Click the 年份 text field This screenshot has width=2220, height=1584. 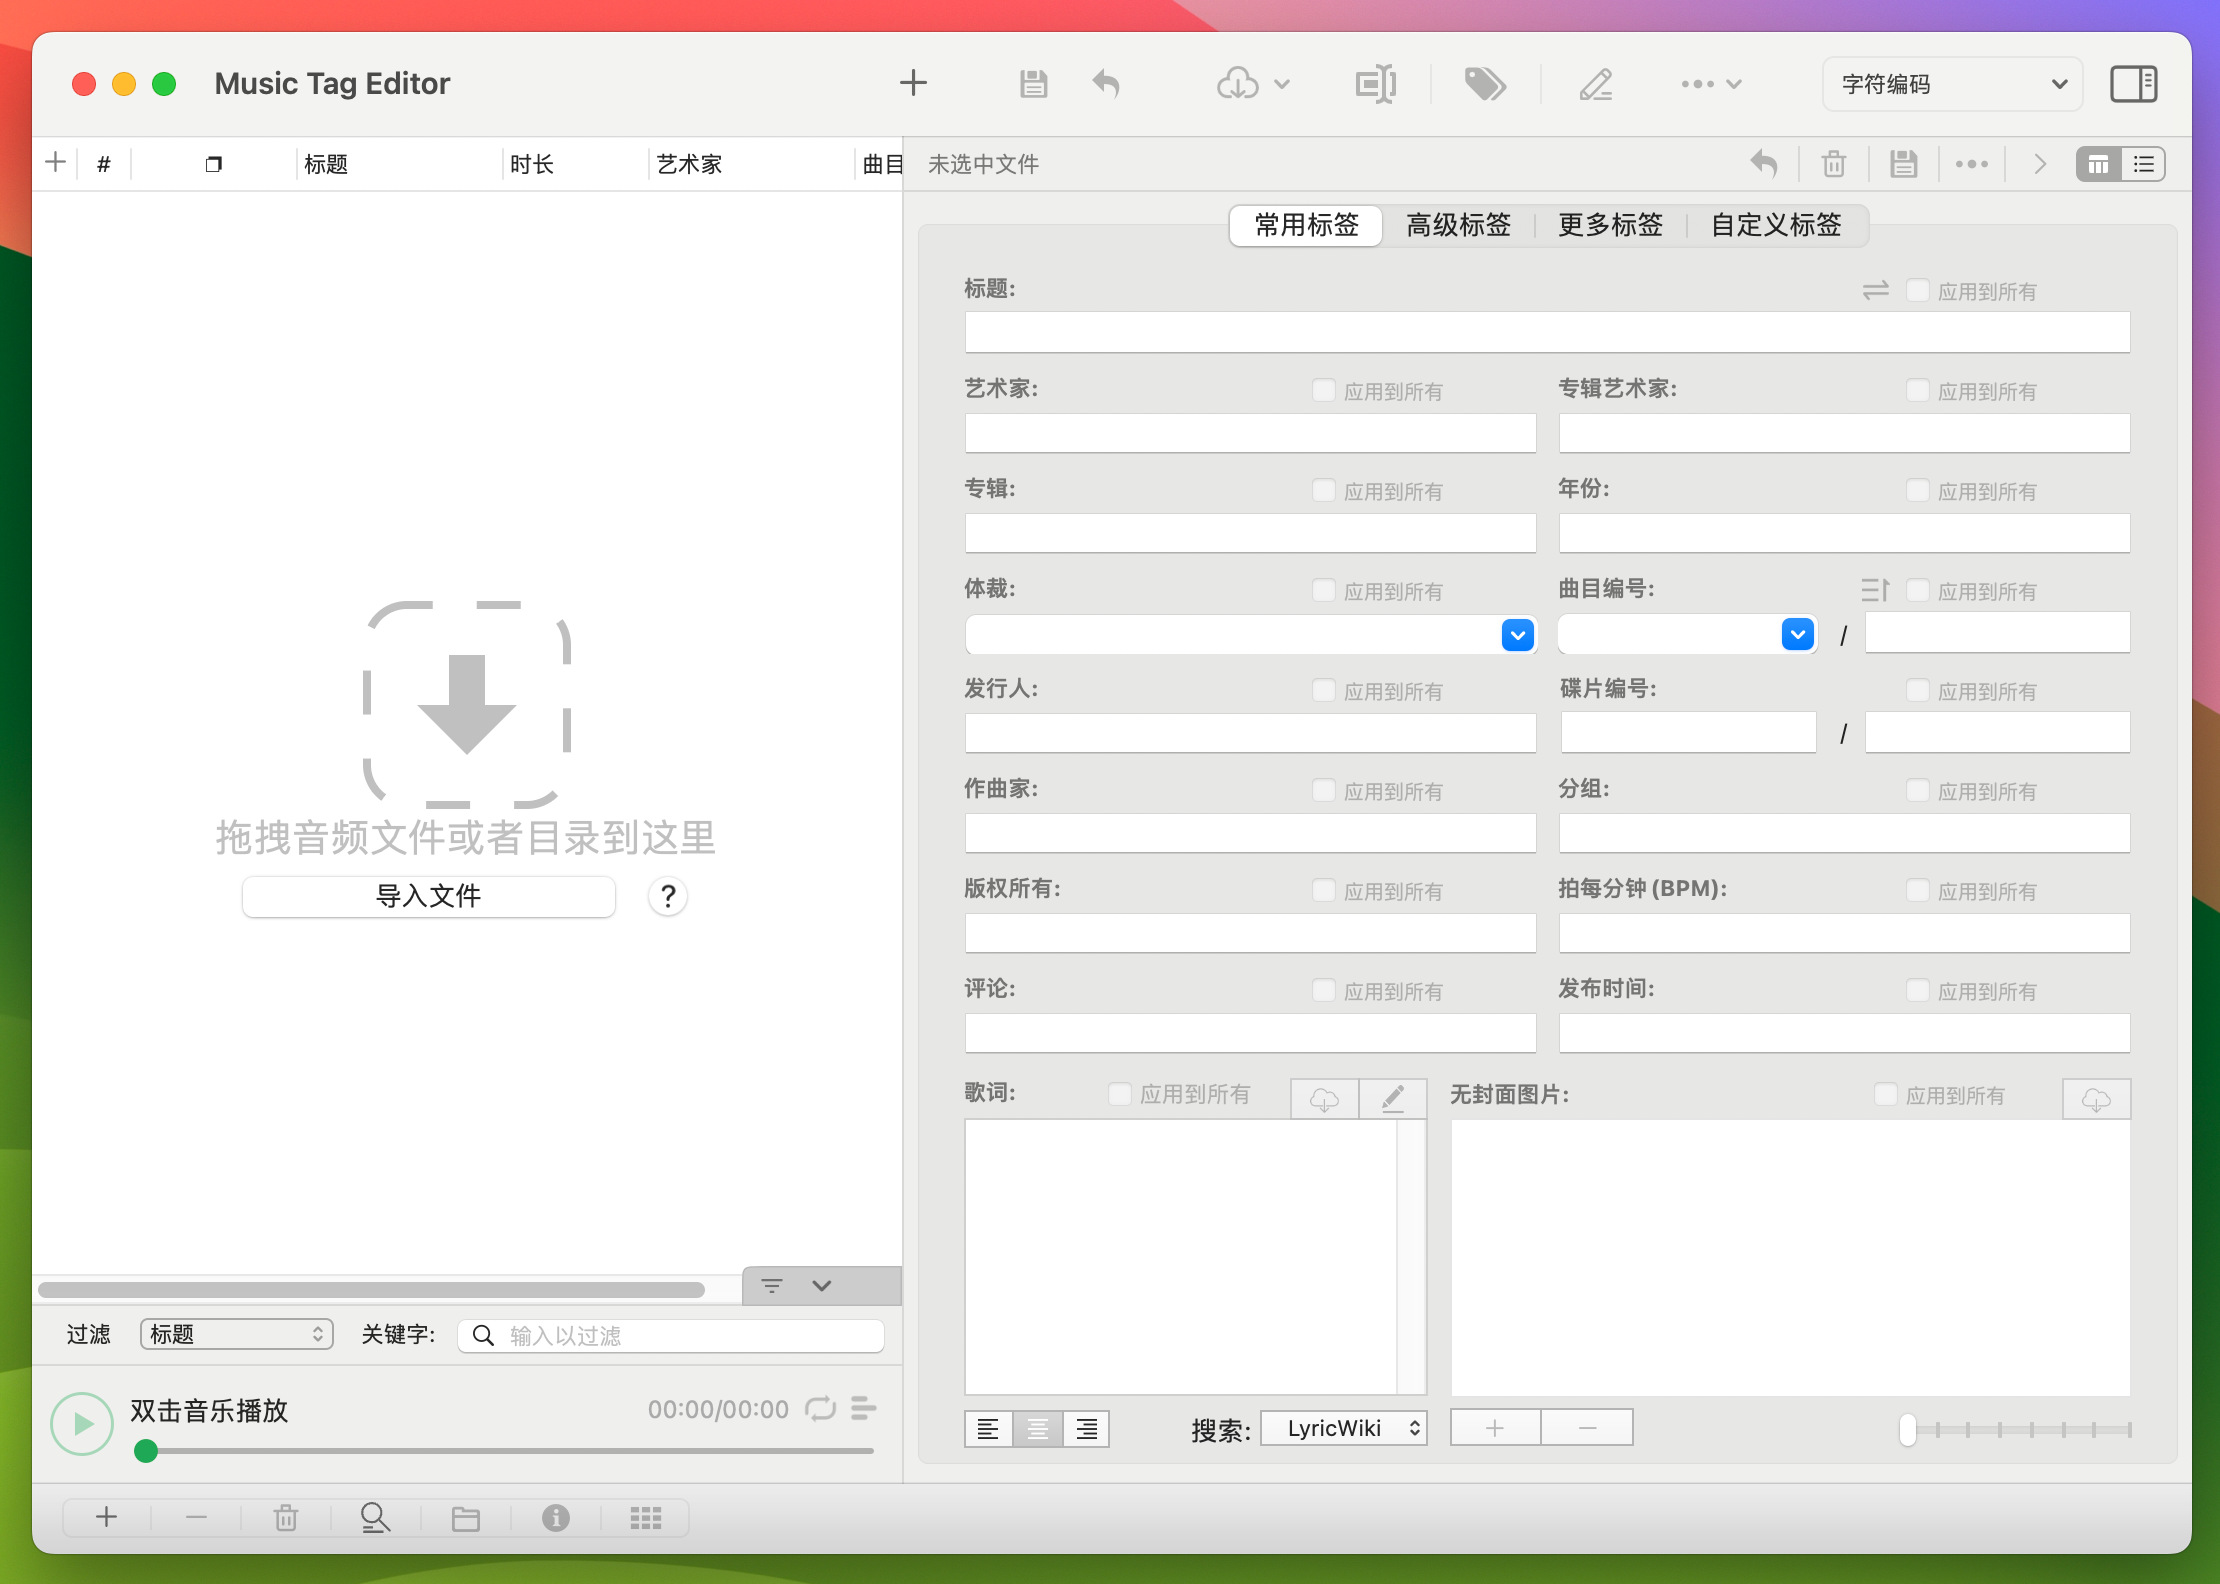pyautogui.click(x=1843, y=533)
